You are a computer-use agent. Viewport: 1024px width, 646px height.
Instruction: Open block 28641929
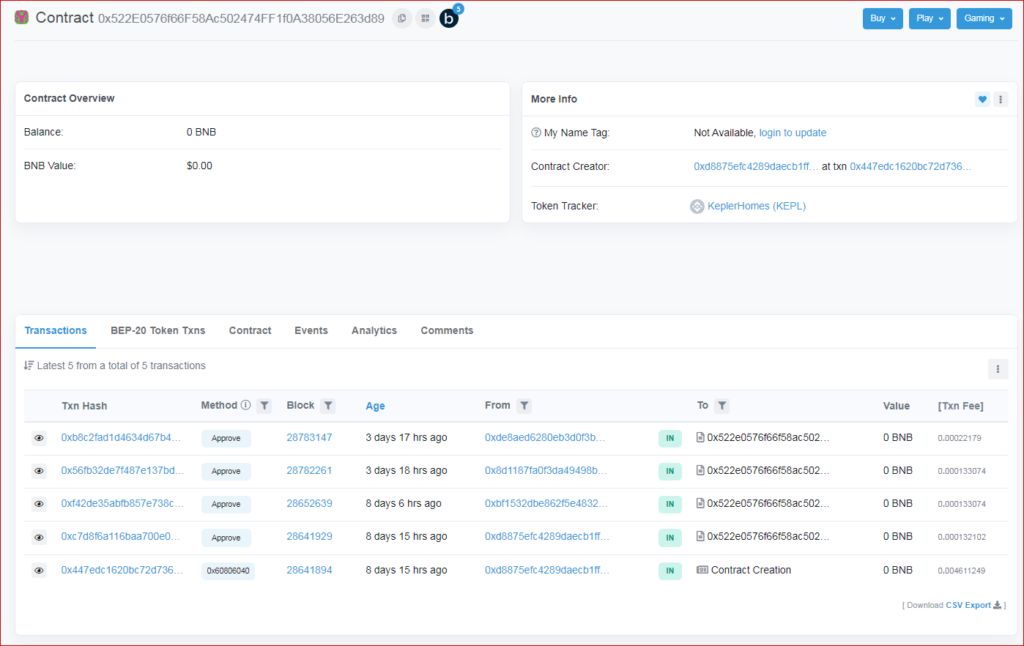(x=309, y=536)
